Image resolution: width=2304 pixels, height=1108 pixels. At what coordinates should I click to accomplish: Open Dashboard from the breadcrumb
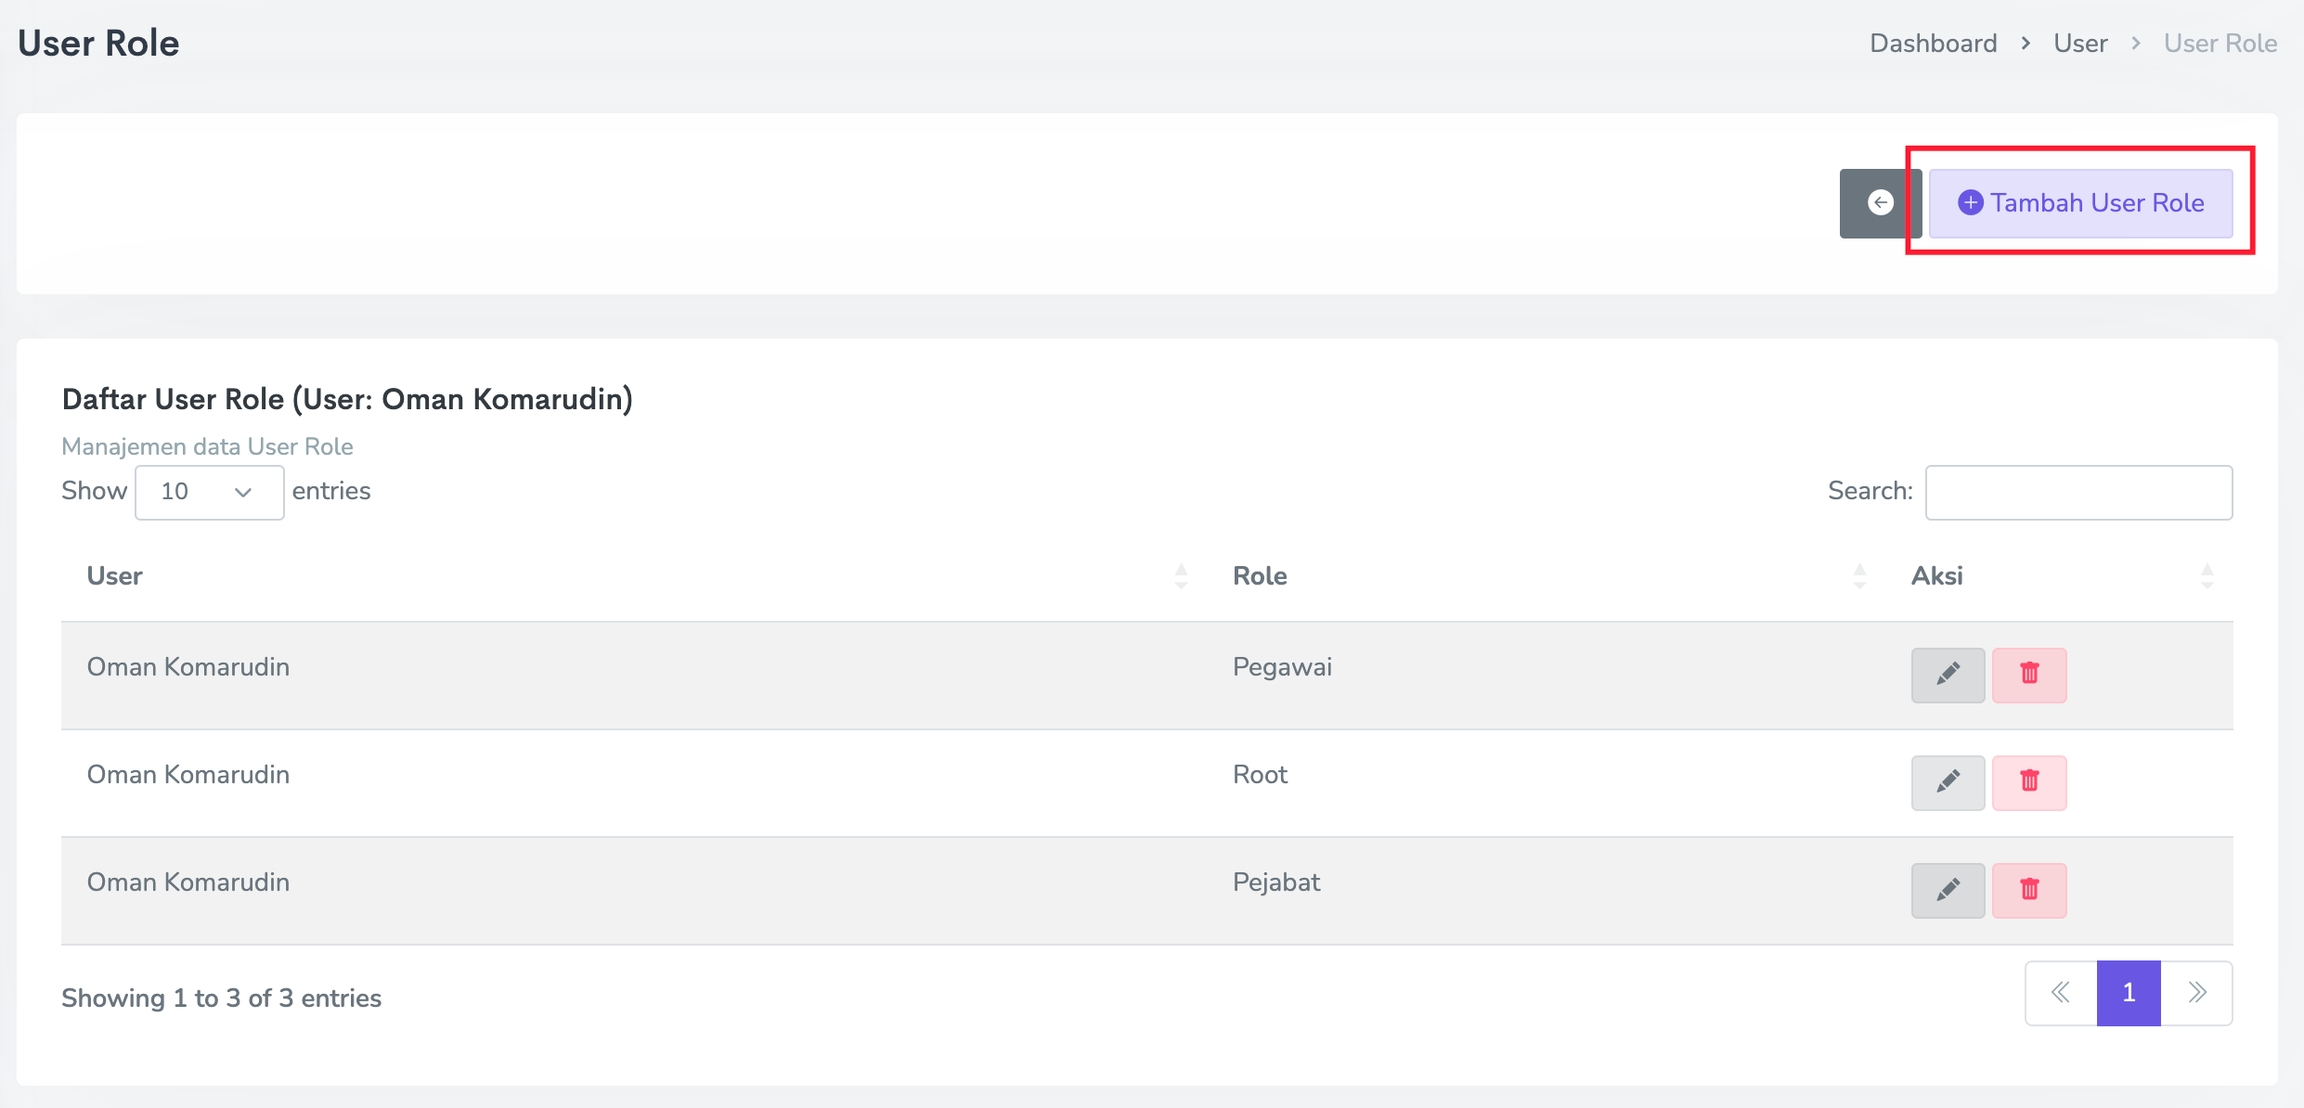point(1932,43)
